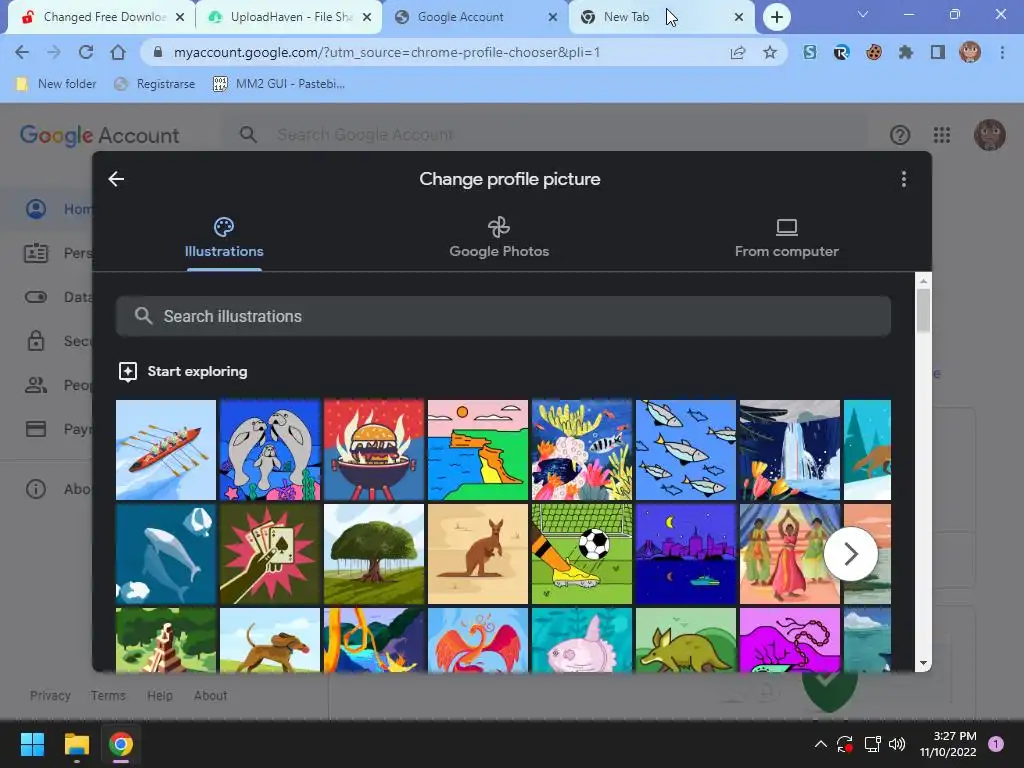Screen dimensions: 1024x768
Task: Click the share page icon in address bar
Action: coord(738,52)
